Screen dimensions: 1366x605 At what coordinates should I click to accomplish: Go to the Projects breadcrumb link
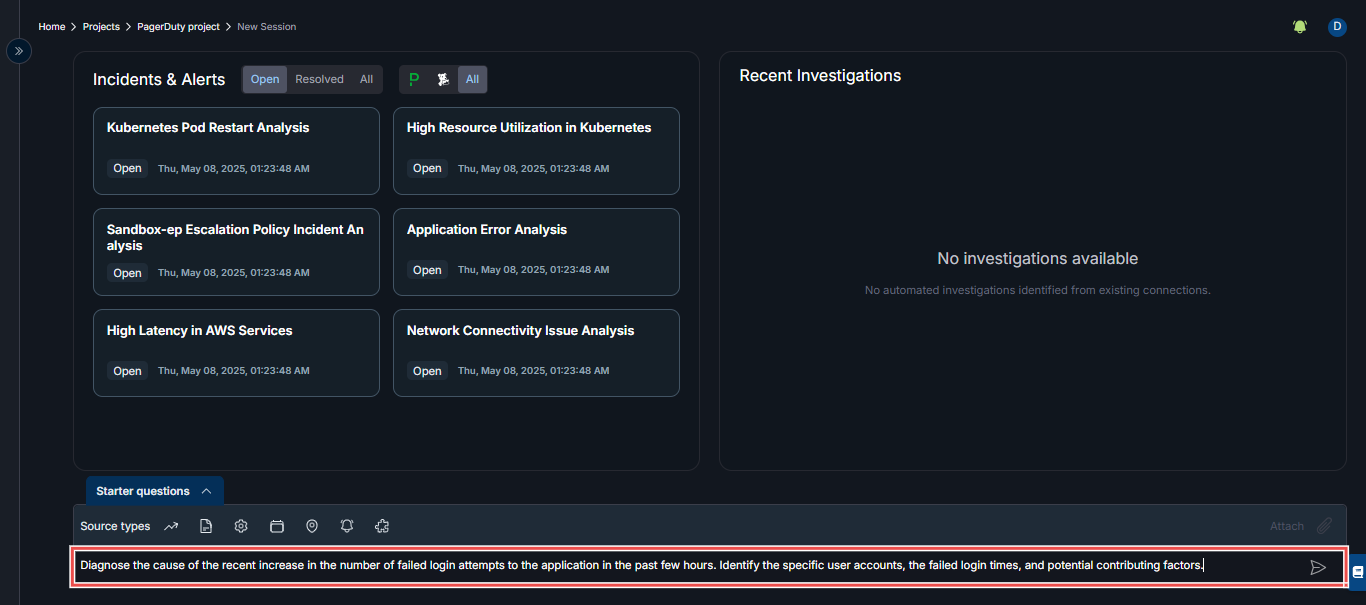tap(100, 26)
